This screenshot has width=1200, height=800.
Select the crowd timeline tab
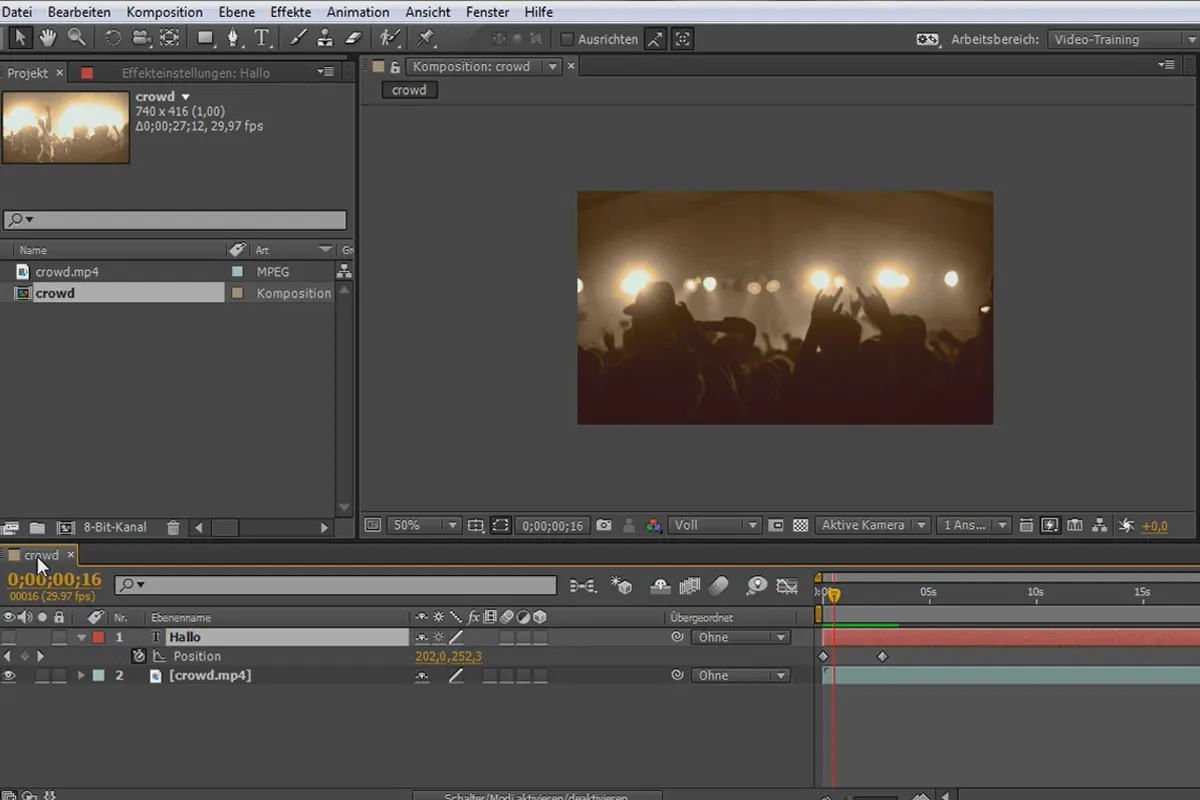[x=41, y=555]
